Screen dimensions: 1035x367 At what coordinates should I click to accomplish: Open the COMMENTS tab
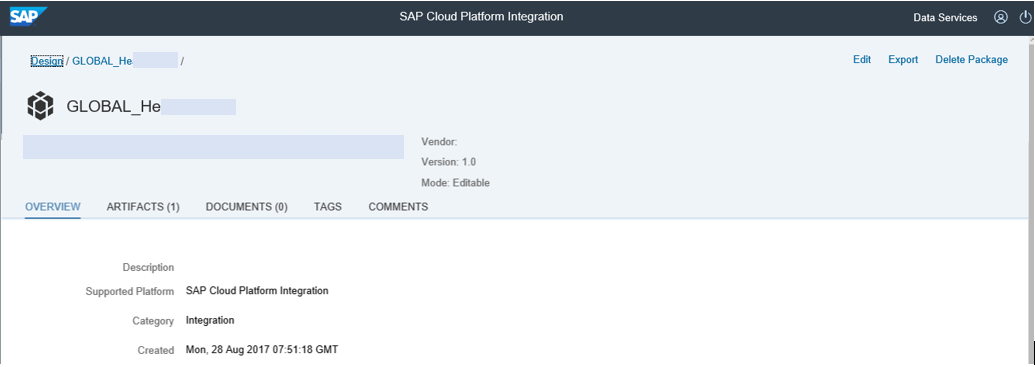click(x=398, y=207)
